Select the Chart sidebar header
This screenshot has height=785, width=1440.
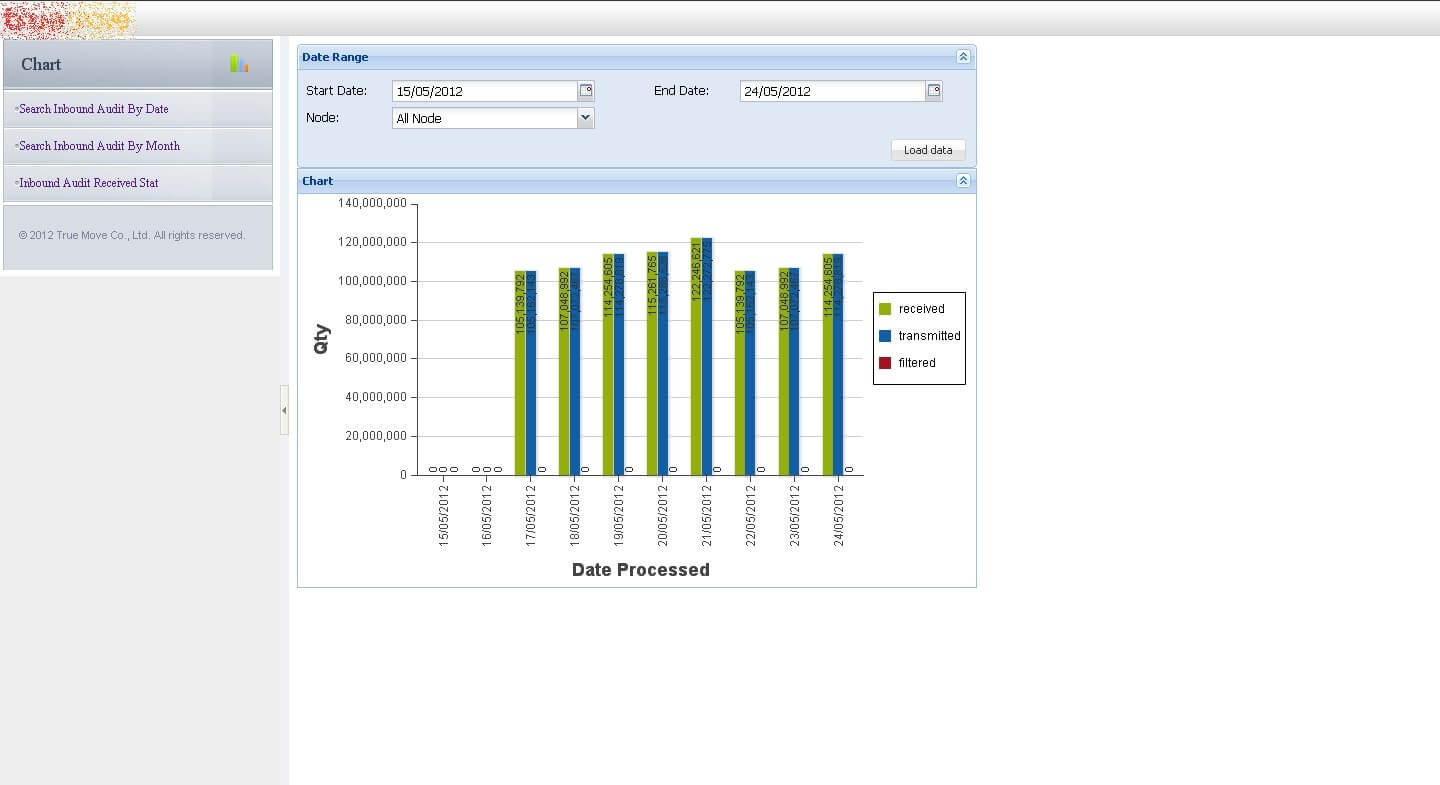click(x=138, y=64)
